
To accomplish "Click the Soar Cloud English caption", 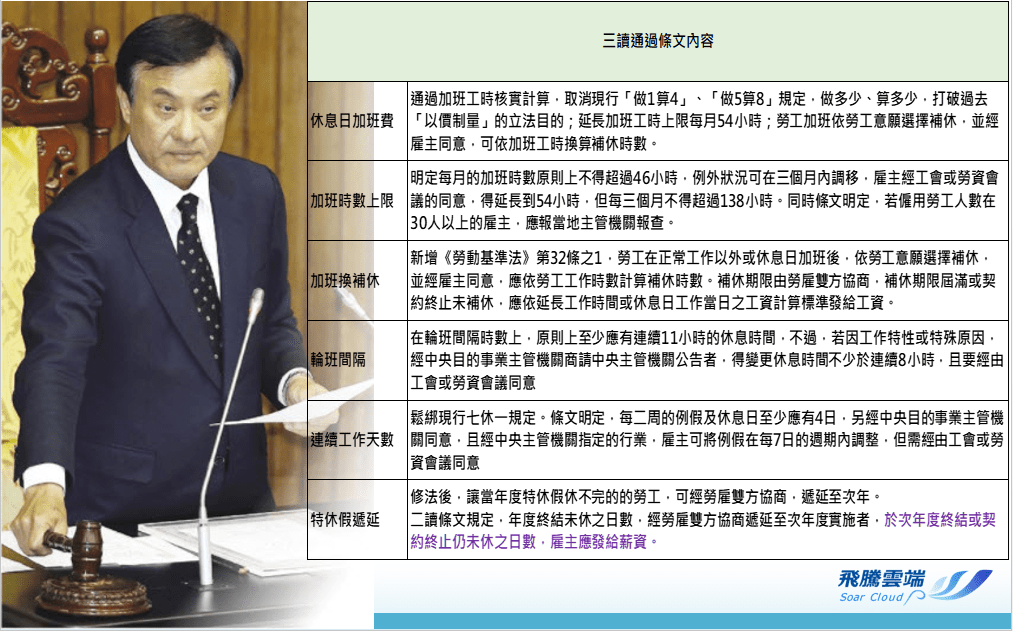I will pos(871,597).
